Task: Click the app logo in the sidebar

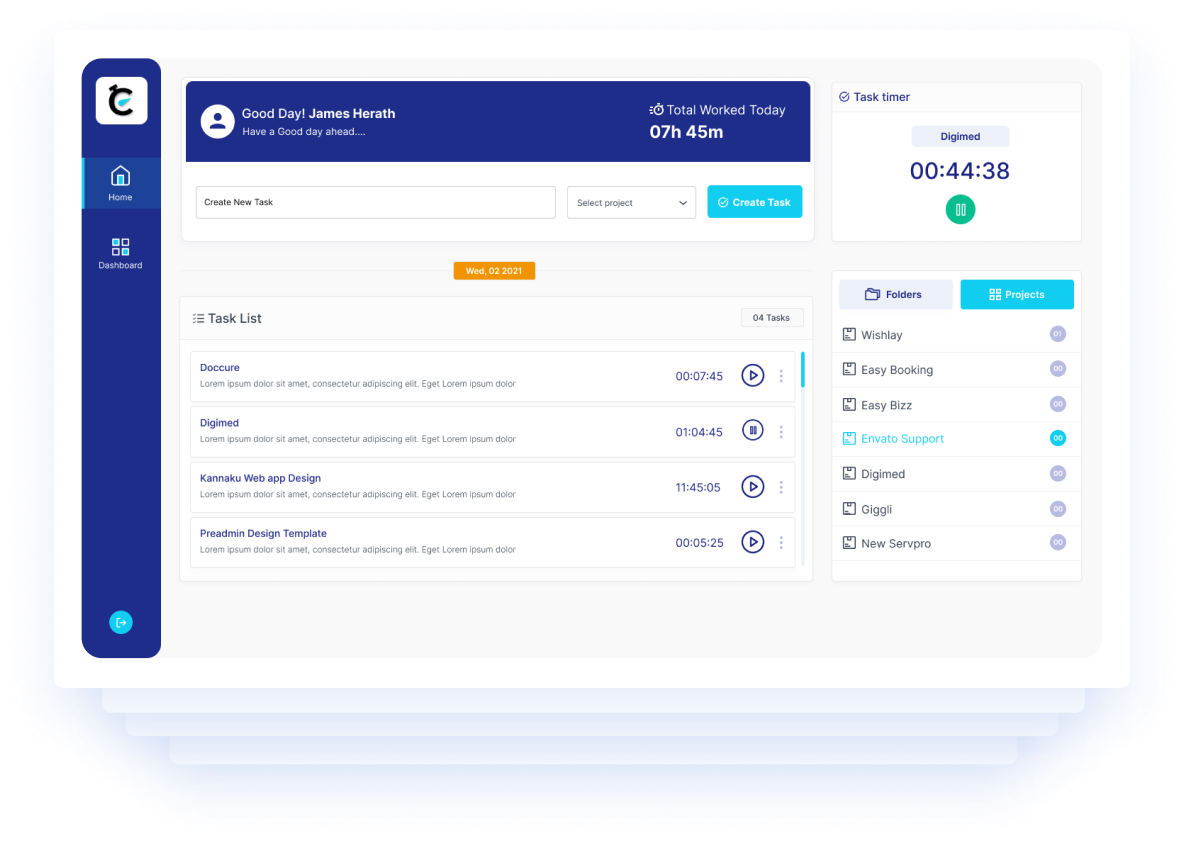Action: [121, 101]
